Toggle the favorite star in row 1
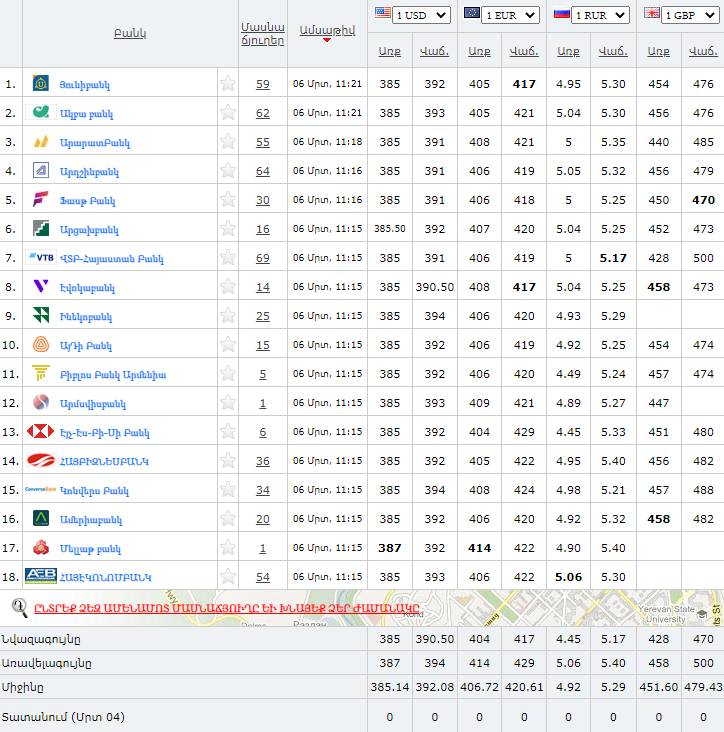The image size is (724, 732). pyautogui.click(x=228, y=84)
